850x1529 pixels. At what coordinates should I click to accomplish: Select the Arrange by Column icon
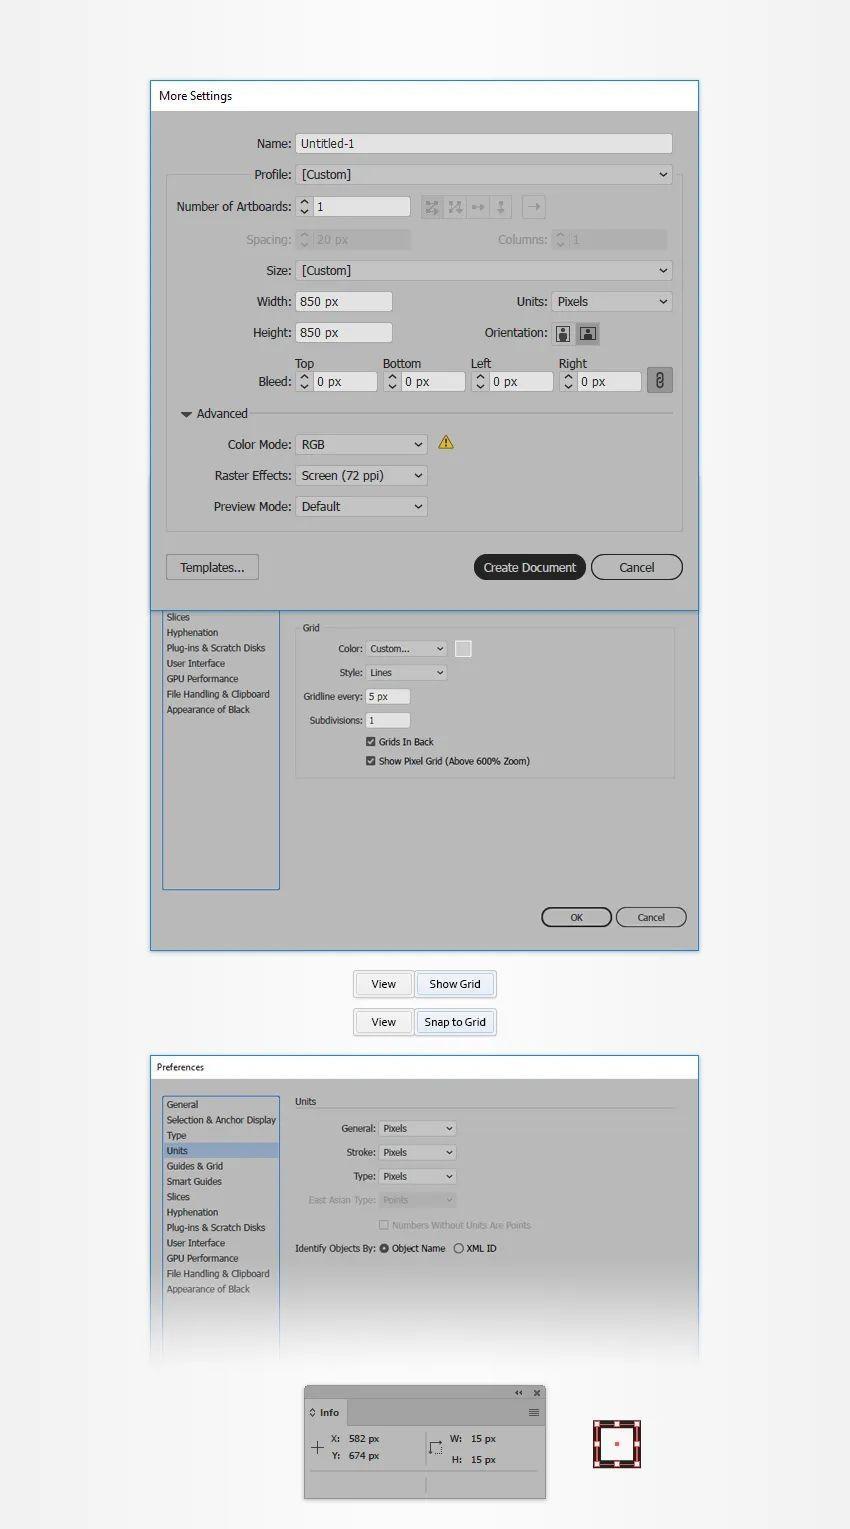point(501,207)
